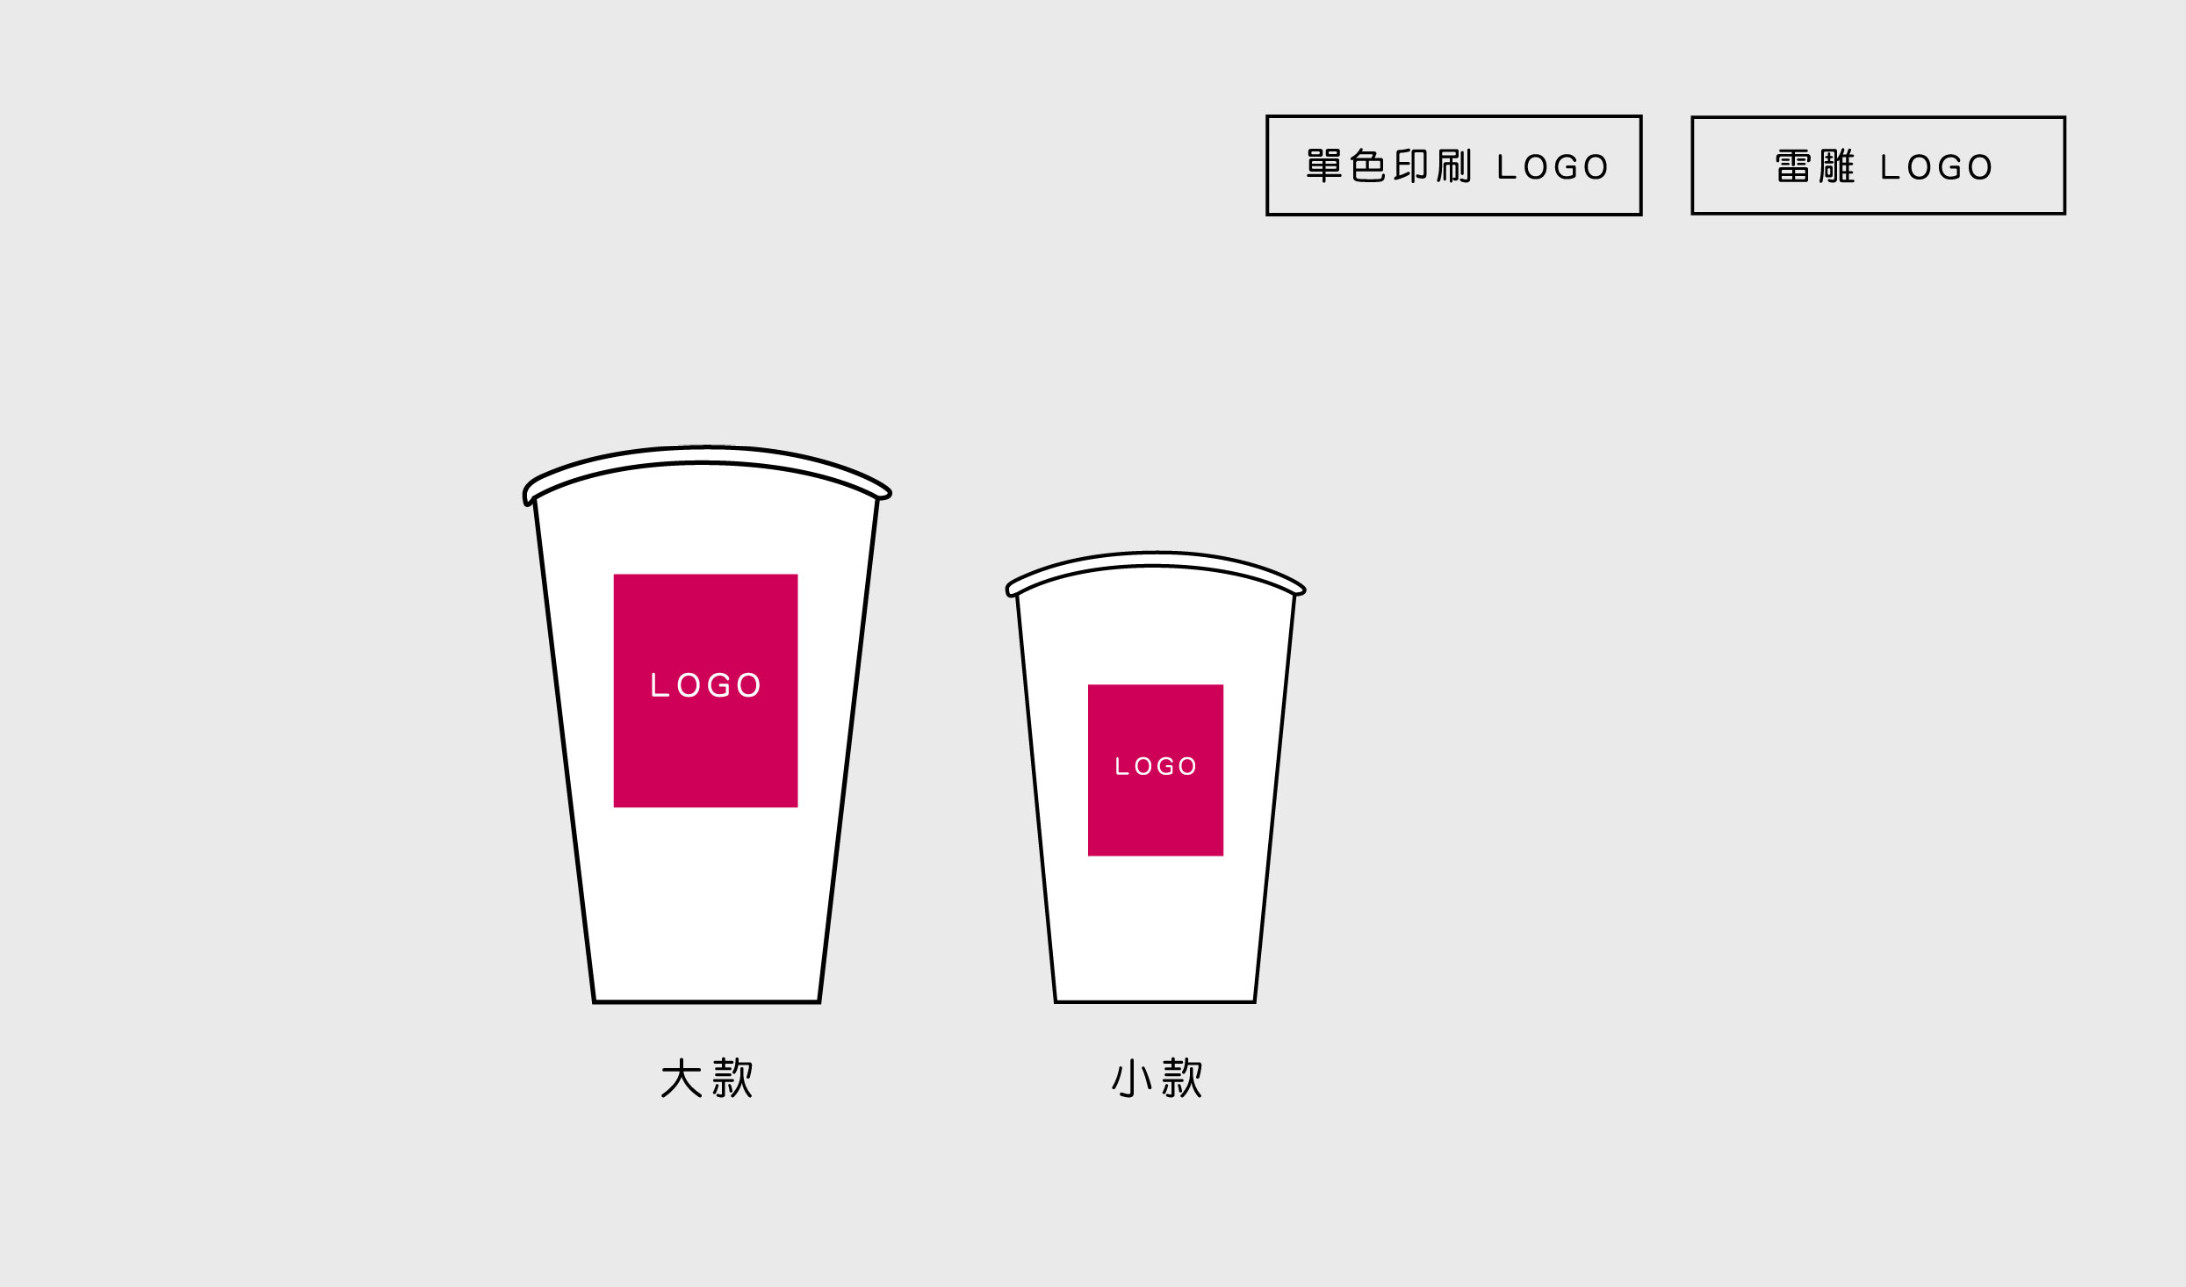The height and width of the screenshot is (1287, 2186).
Task: Click the word LOGO in 單色印刷 box
Action: point(1553,167)
